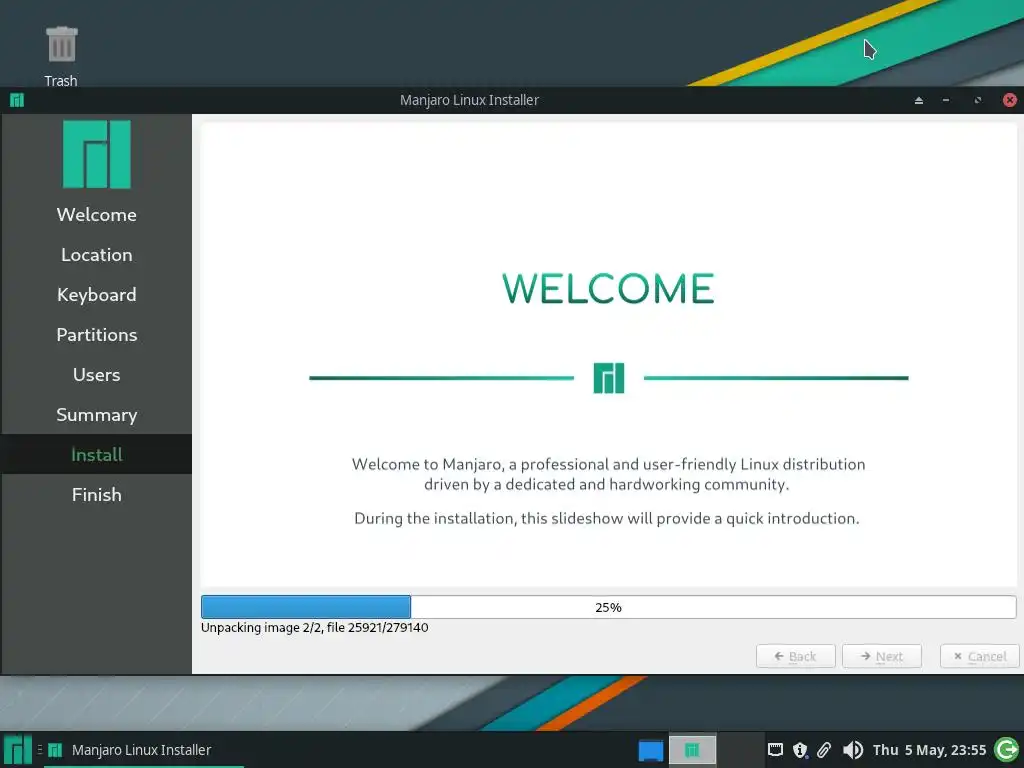1024x768 pixels.
Task: Click the small Manjaro logo between the lines
Action: click(x=609, y=378)
